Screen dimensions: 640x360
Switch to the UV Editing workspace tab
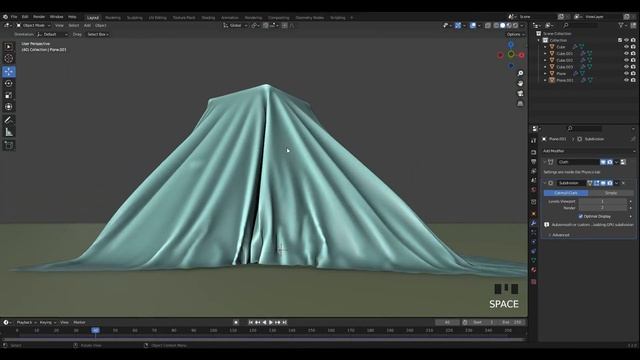coord(158,18)
